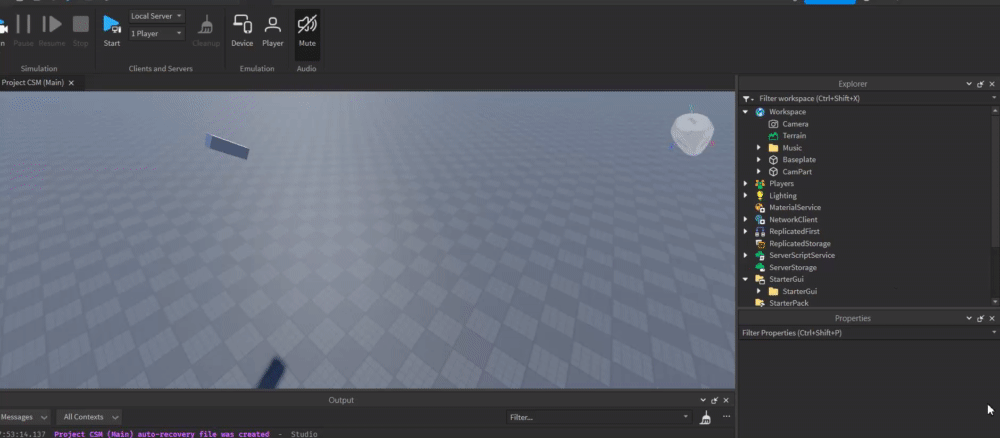Expand the NetworkClient node
This screenshot has height=438, width=1000.
(745, 219)
